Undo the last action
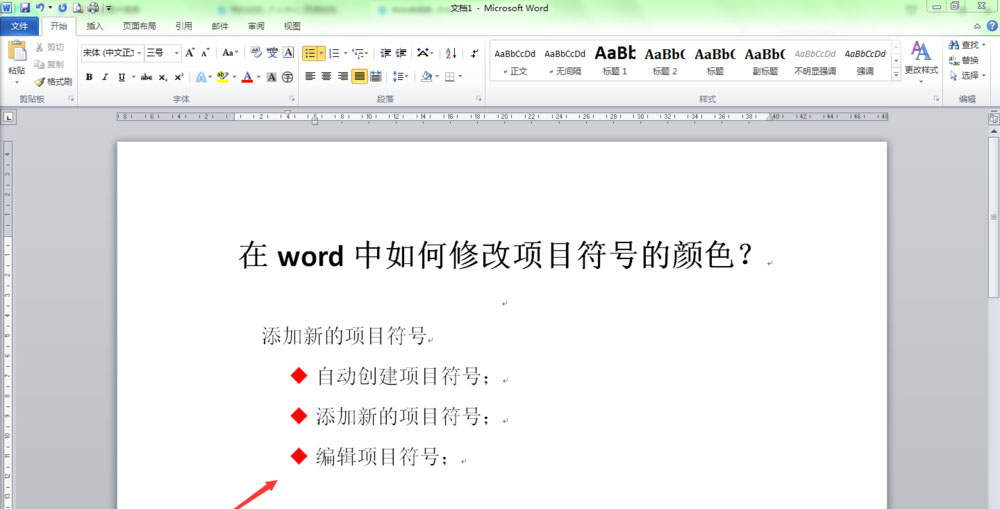 click(40, 8)
